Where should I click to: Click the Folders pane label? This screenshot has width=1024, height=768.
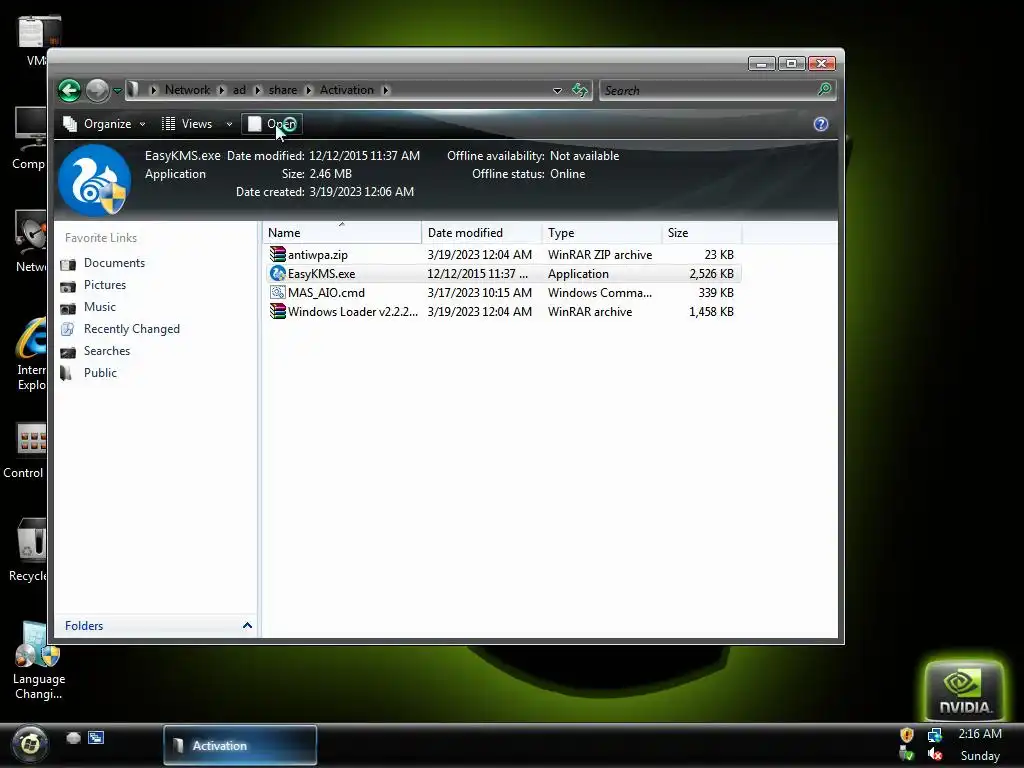84,626
